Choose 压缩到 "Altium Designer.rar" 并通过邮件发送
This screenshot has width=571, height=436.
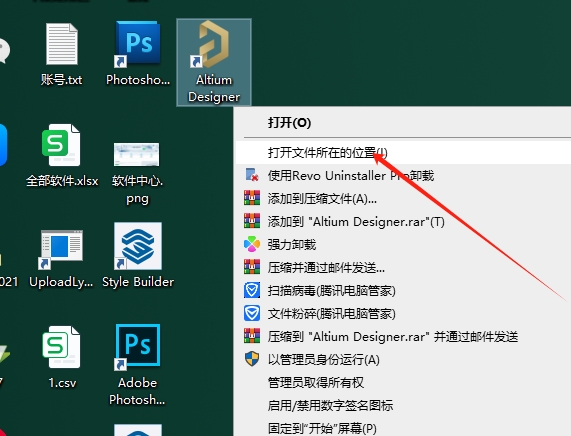403,337
